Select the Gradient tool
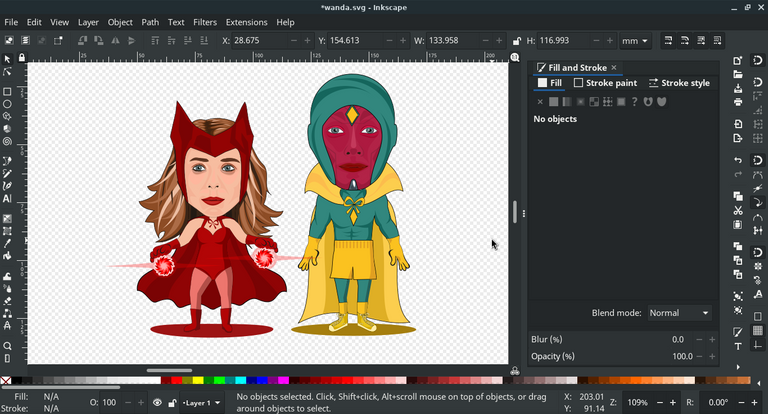Viewport: 768px width, 414px height. [7, 219]
